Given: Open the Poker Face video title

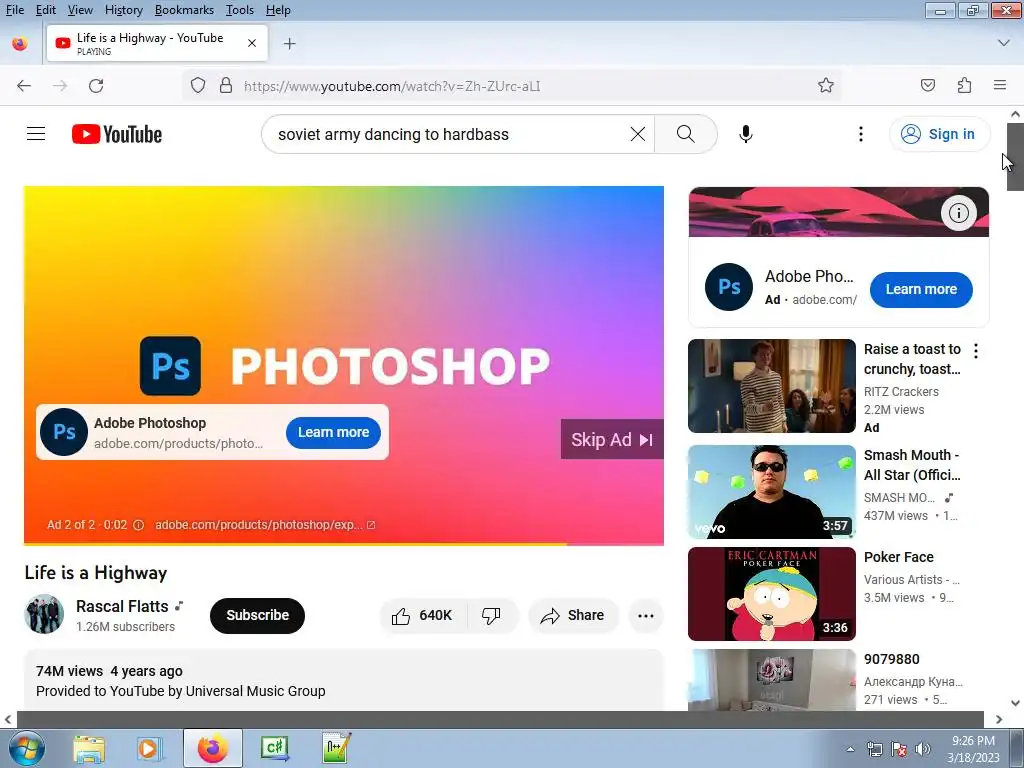Looking at the screenshot, I should click(x=899, y=557).
